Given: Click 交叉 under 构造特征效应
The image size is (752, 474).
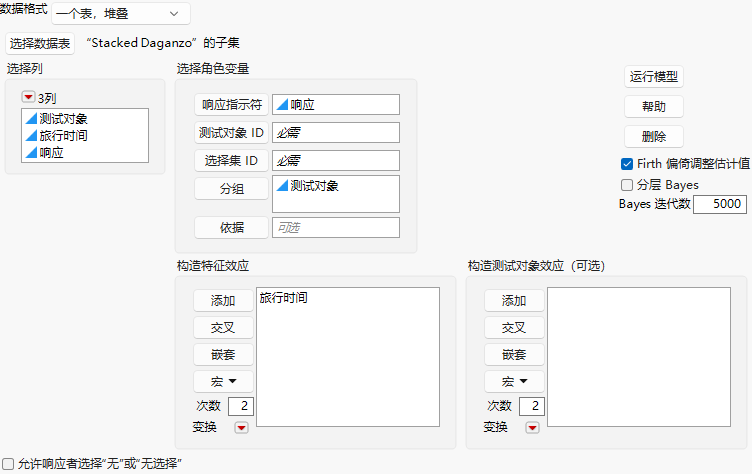Looking at the screenshot, I should 223,328.
